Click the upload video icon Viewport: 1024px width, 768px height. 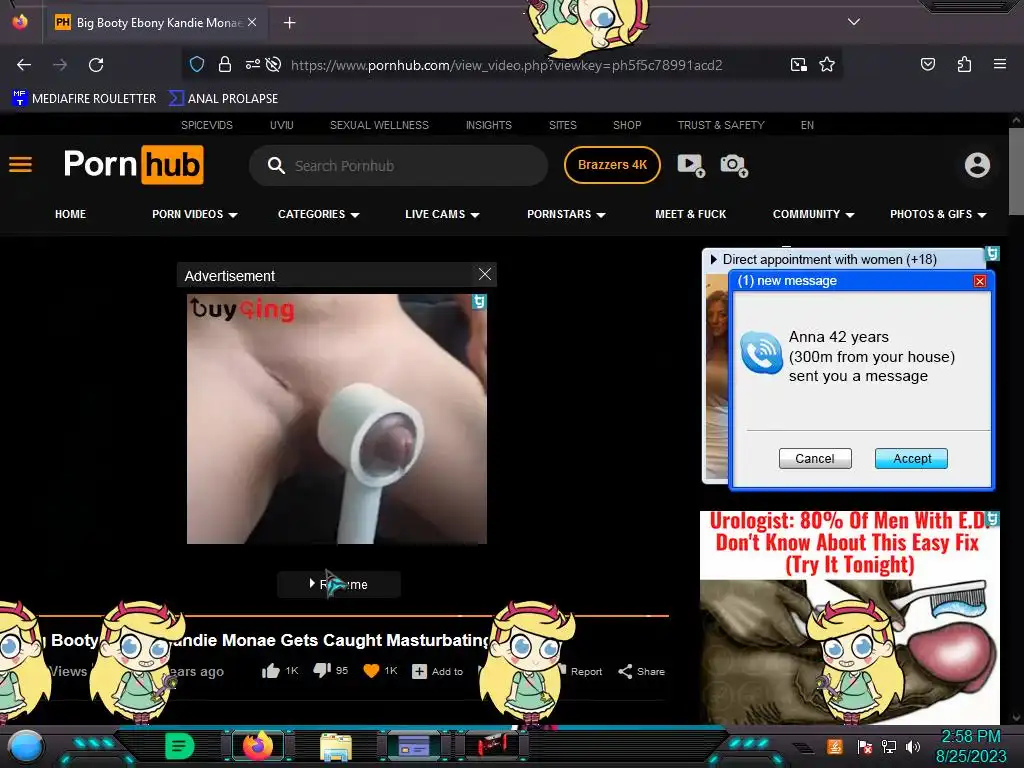pos(691,165)
